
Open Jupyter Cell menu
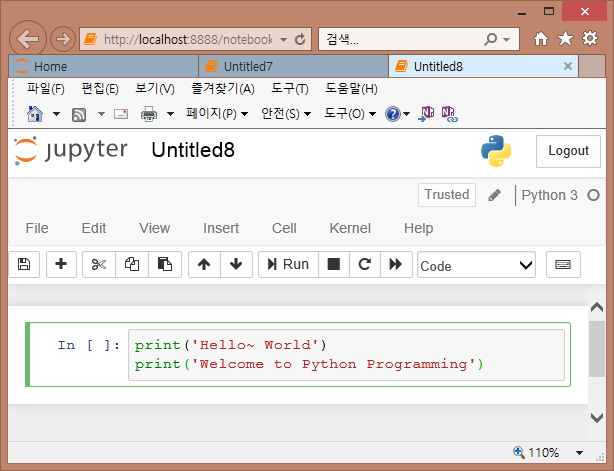pyautogui.click(x=284, y=228)
